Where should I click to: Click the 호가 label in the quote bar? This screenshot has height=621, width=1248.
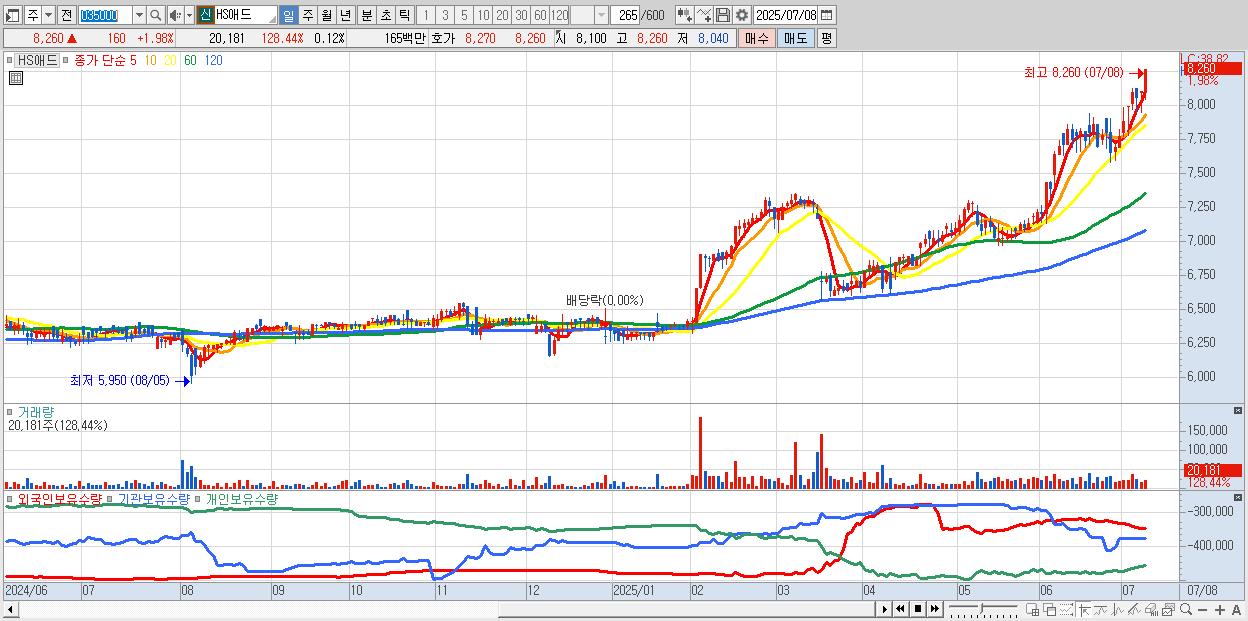coord(442,38)
